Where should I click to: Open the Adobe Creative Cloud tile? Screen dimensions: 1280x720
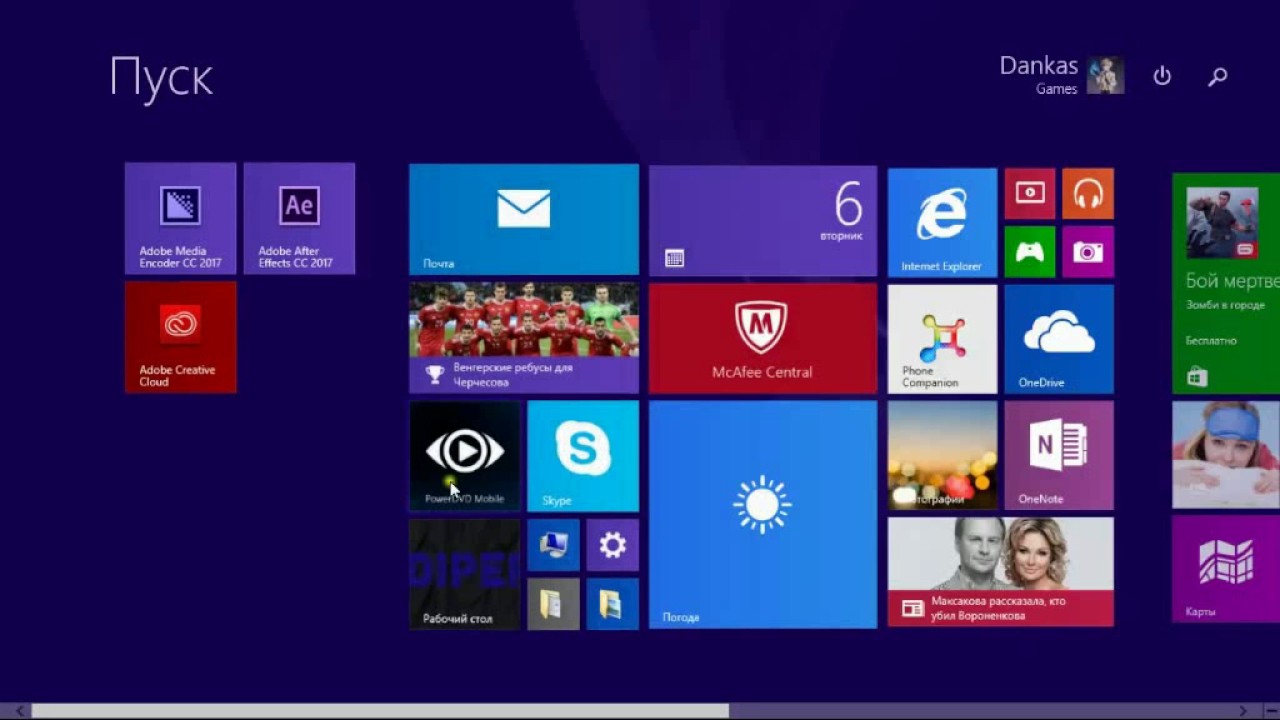coord(180,337)
